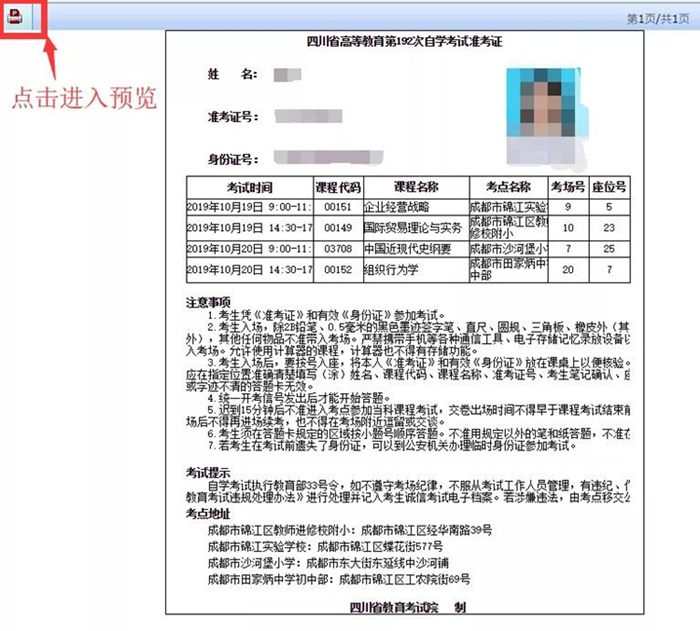The image size is (700, 631).
Task: Click the 考场号 column header
Action: [568, 187]
